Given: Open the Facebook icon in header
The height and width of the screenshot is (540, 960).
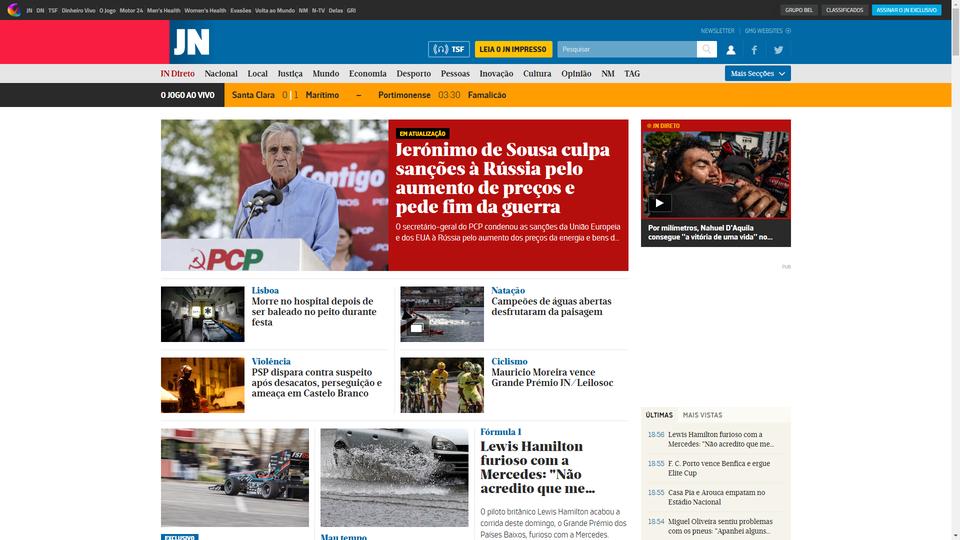Looking at the screenshot, I should [754, 50].
